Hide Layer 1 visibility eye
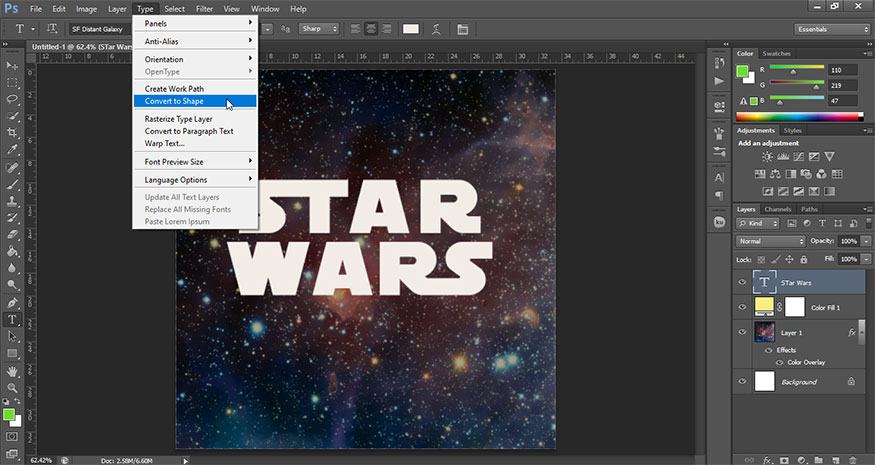 pyautogui.click(x=742, y=332)
